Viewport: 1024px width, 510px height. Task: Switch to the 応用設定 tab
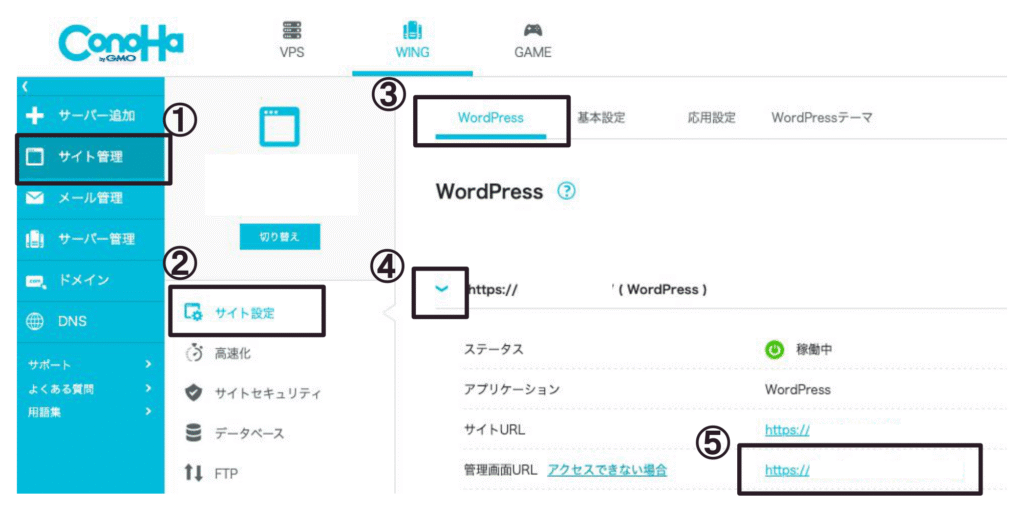711,118
